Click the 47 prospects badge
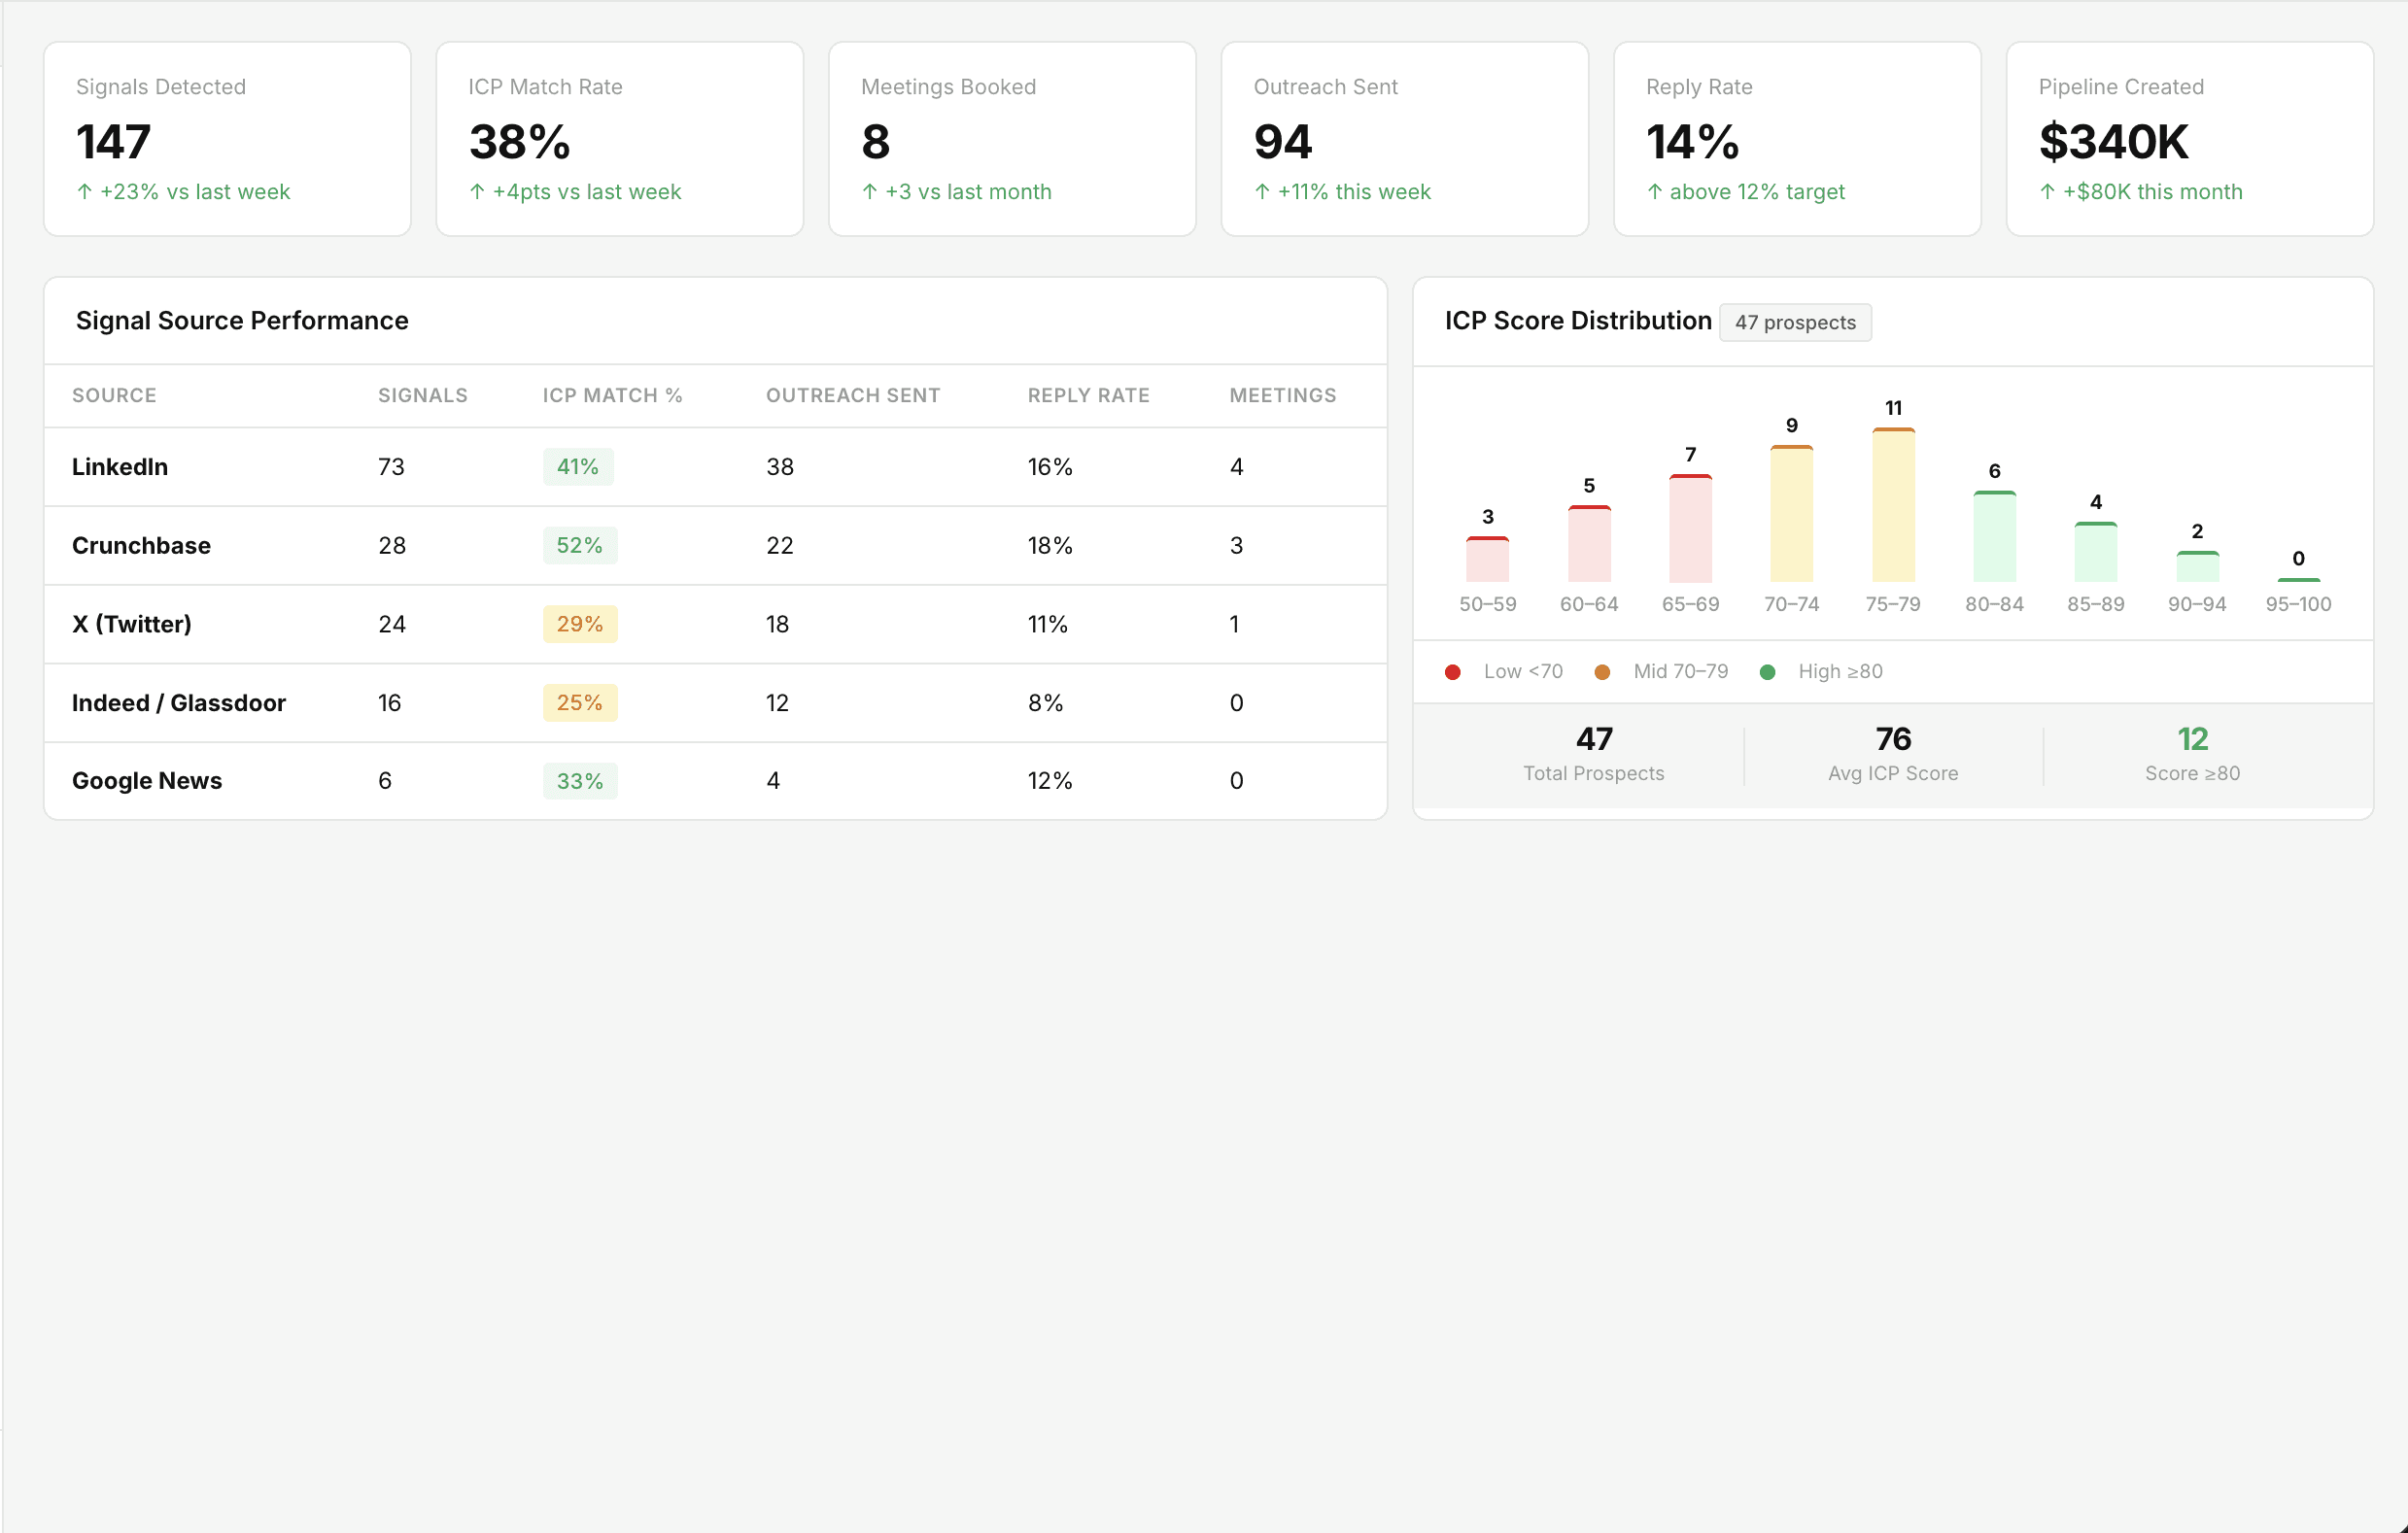 (x=1794, y=323)
